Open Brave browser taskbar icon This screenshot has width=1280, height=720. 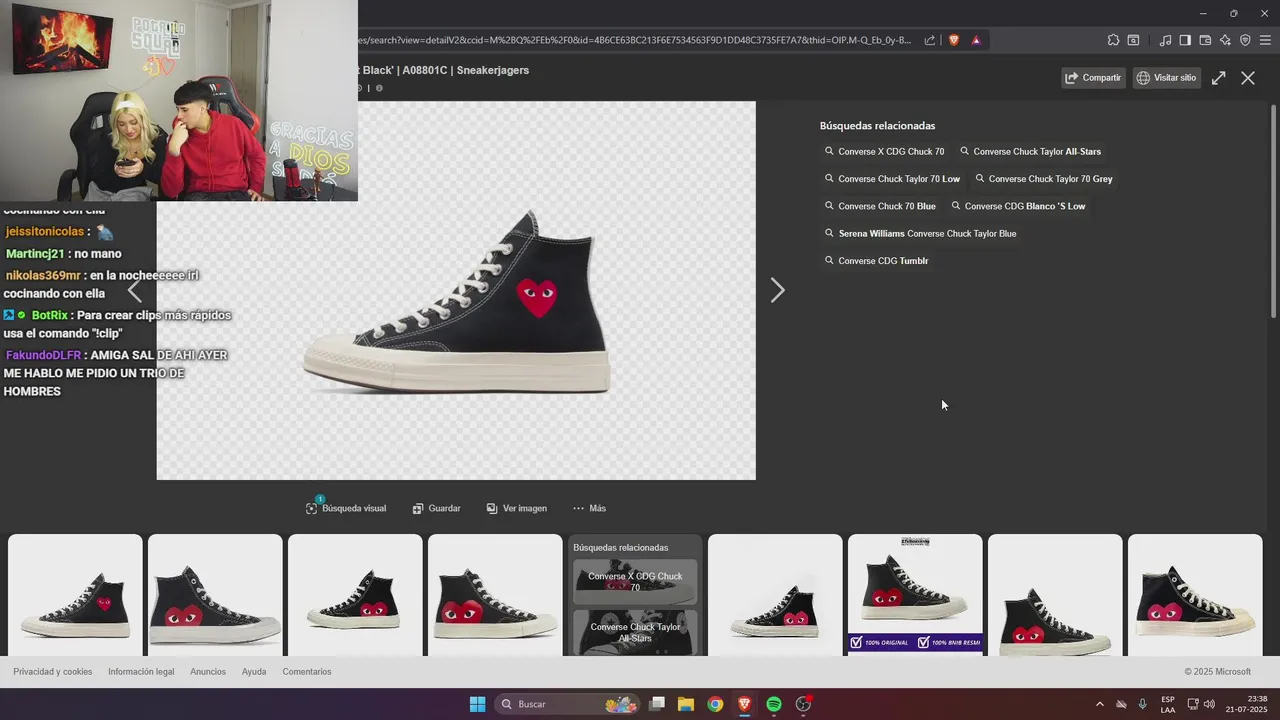(x=744, y=704)
